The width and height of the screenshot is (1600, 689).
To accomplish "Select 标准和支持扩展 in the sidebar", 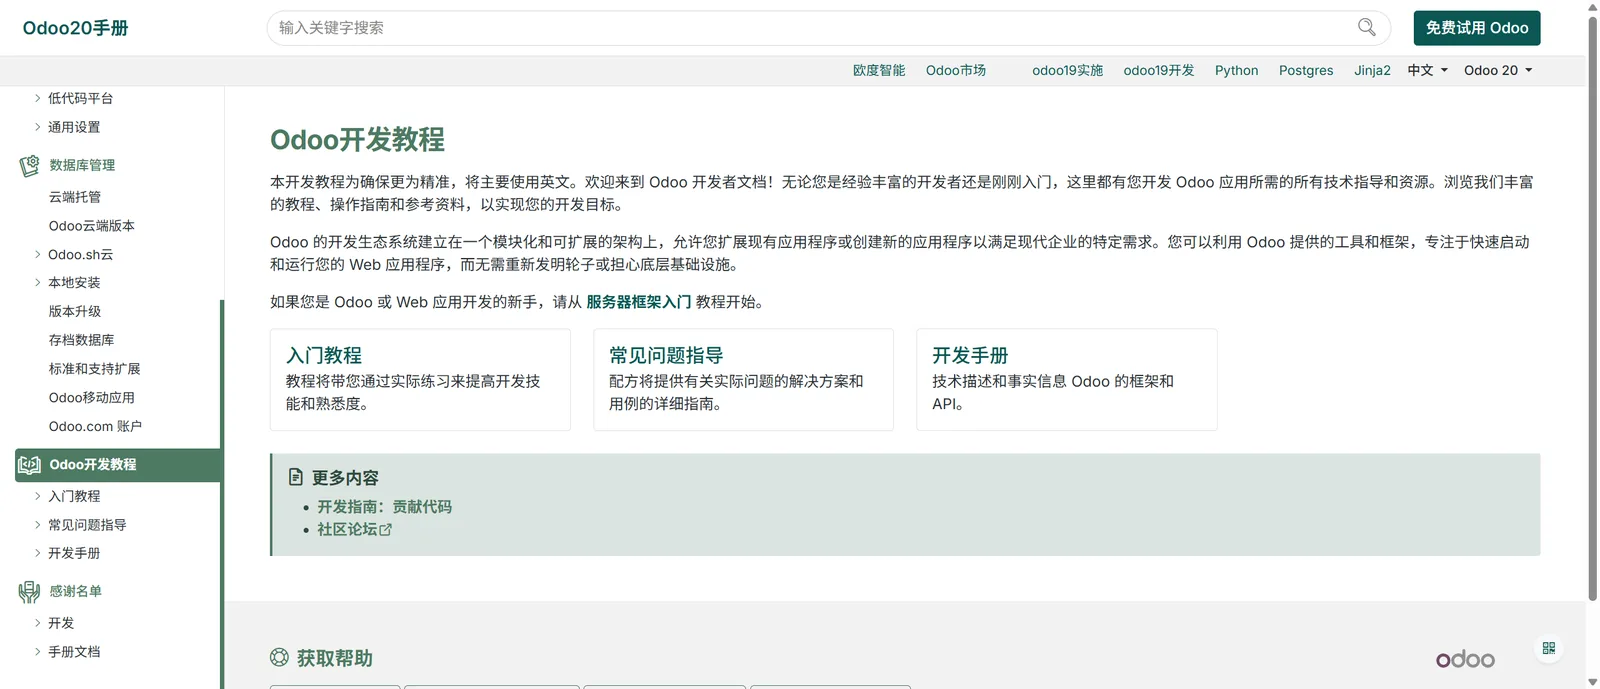I will coord(95,369).
